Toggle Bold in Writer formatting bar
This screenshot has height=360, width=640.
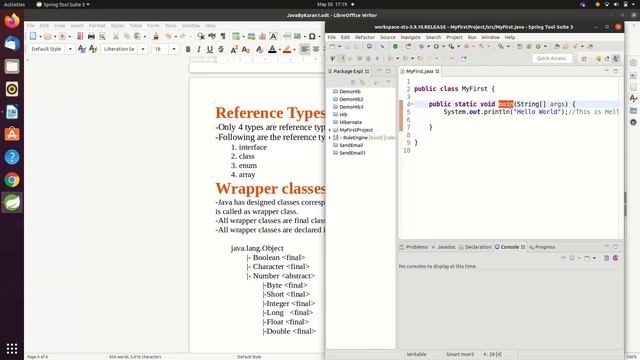188,49
